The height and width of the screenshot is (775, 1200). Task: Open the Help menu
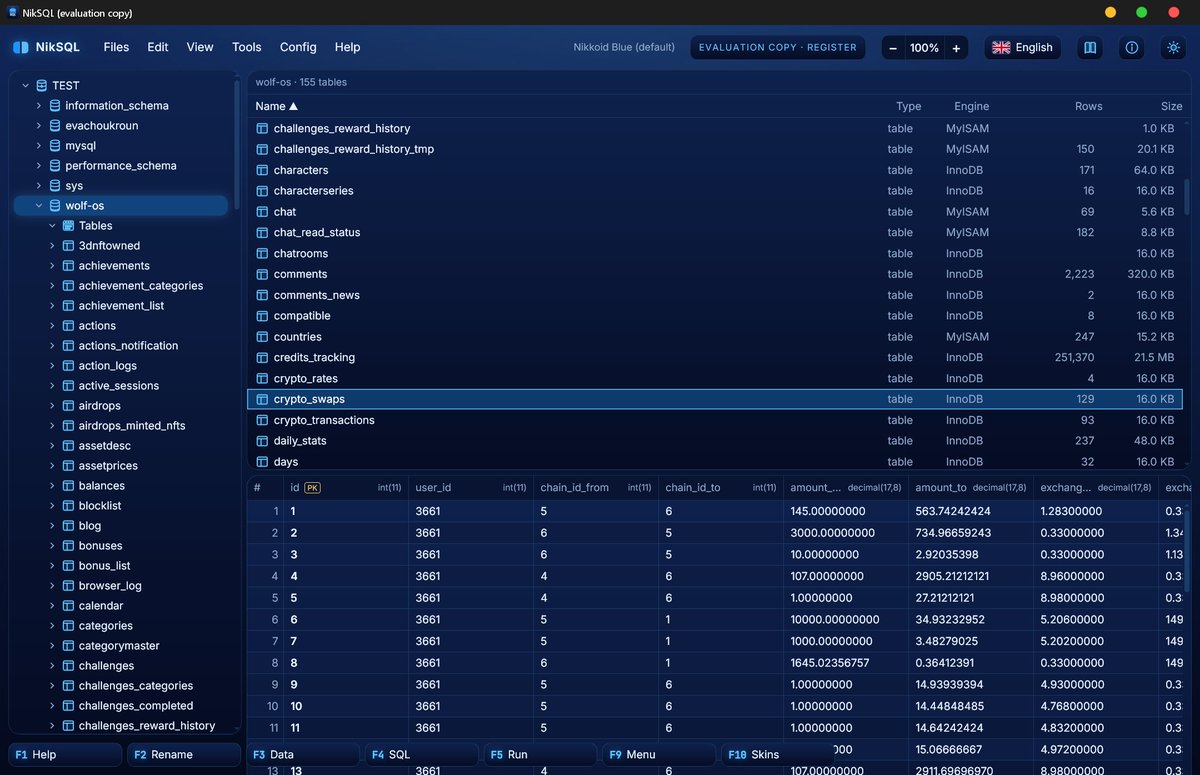(x=347, y=47)
